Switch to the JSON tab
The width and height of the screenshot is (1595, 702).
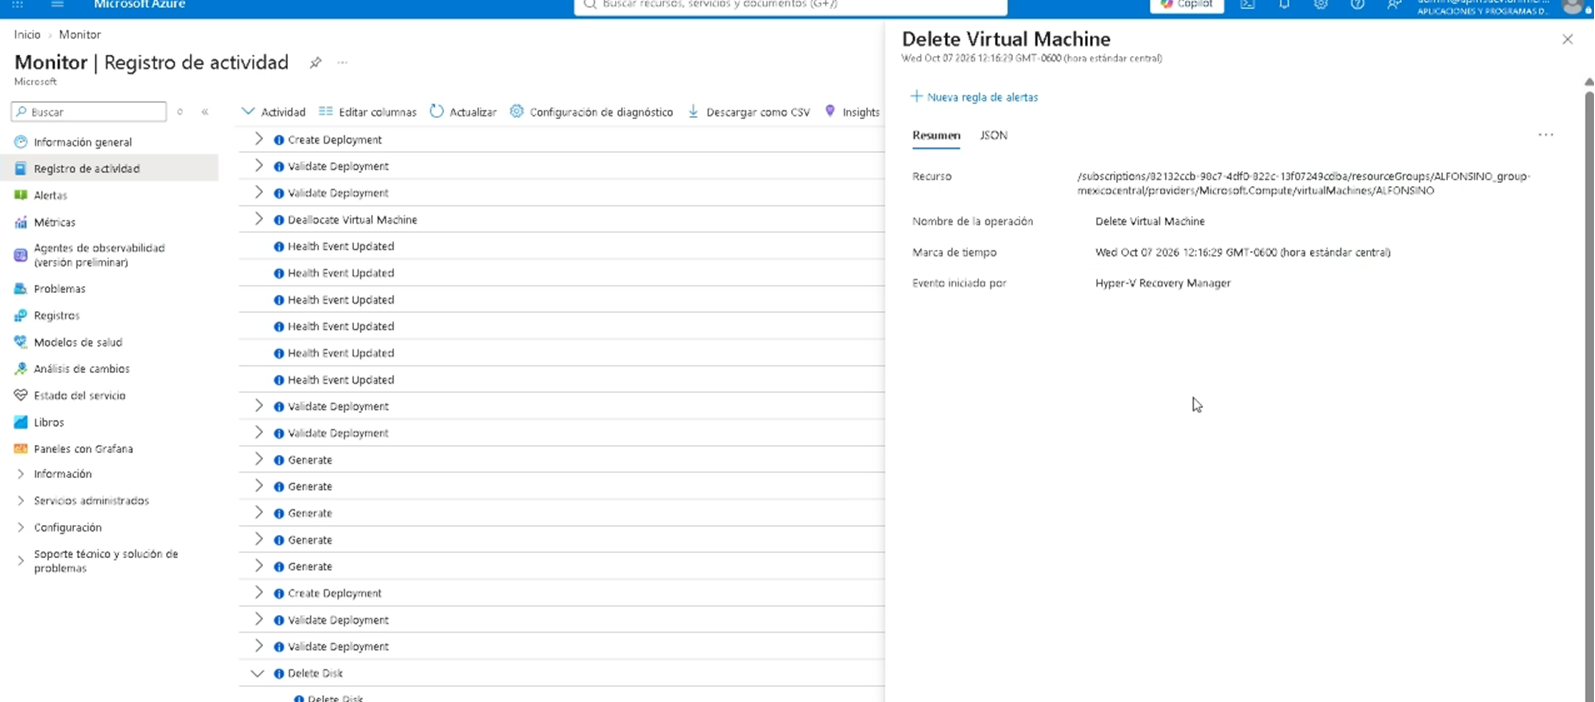[994, 135]
